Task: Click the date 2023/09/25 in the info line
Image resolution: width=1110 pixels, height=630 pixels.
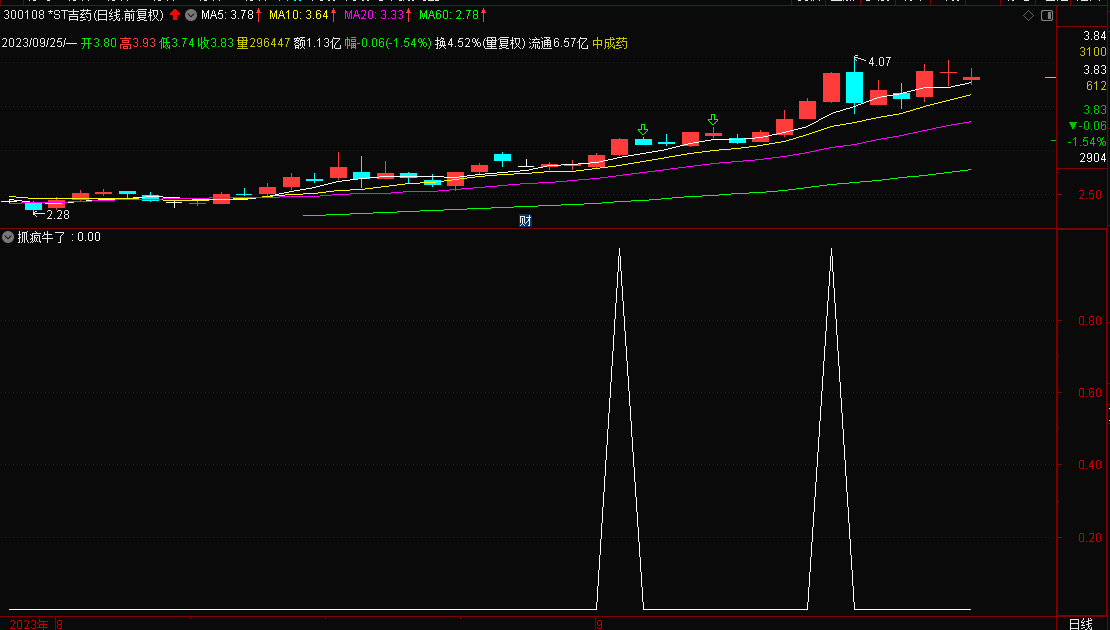Action: pyautogui.click(x=33, y=43)
